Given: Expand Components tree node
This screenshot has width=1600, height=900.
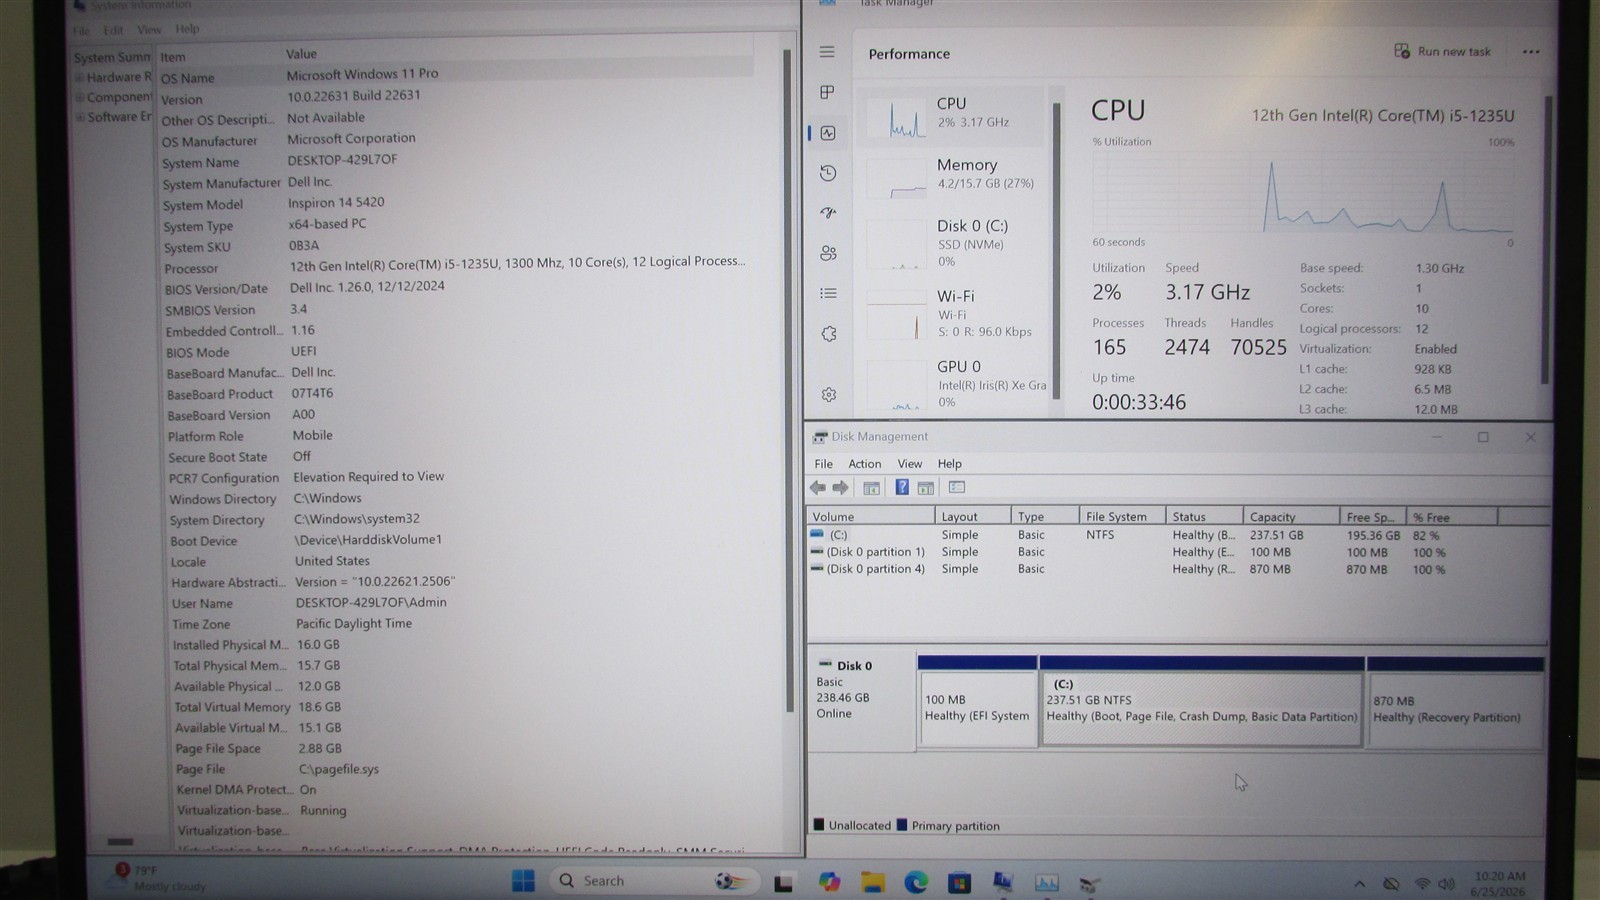Looking at the screenshot, I should (80, 97).
